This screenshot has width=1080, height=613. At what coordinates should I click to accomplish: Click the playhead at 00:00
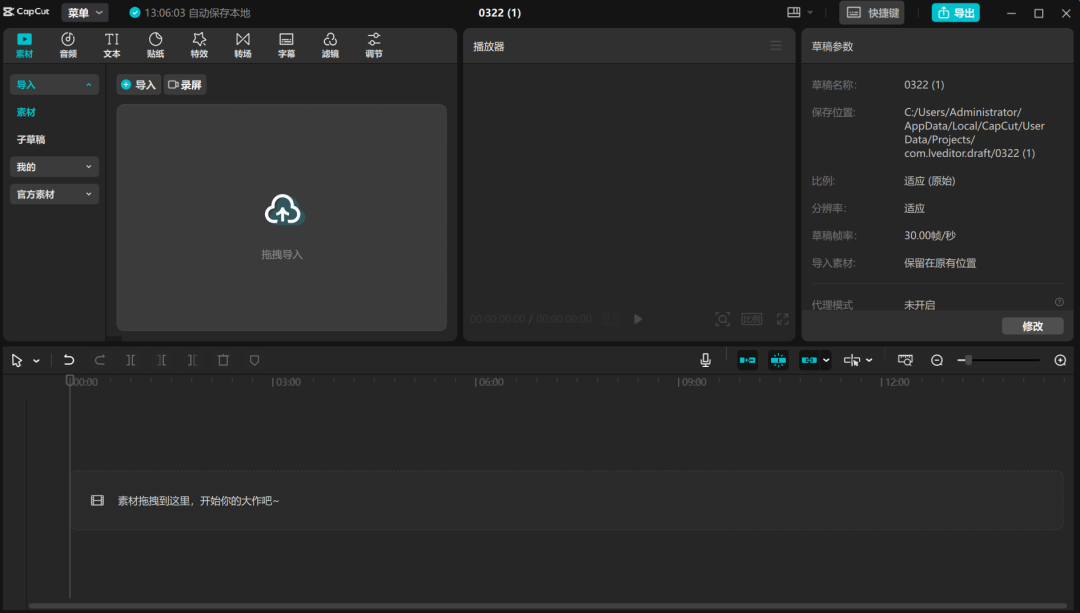(x=70, y=380)
